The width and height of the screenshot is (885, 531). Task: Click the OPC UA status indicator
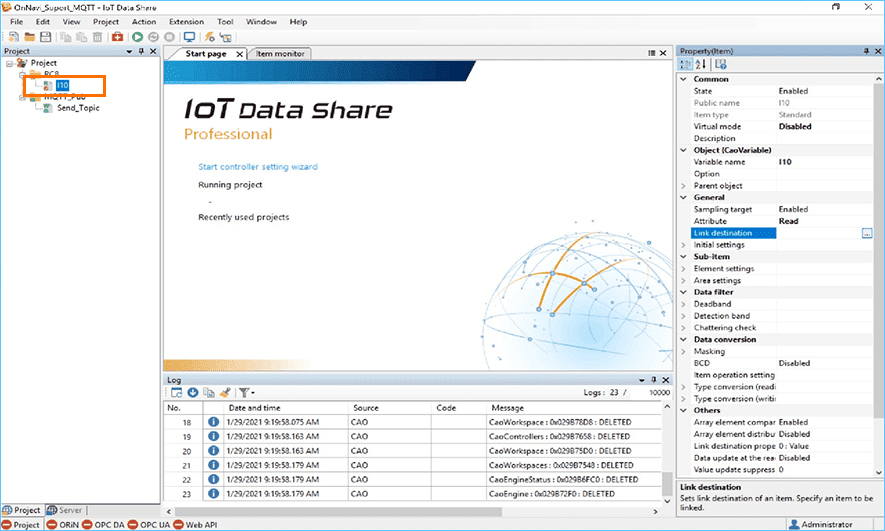148,525
